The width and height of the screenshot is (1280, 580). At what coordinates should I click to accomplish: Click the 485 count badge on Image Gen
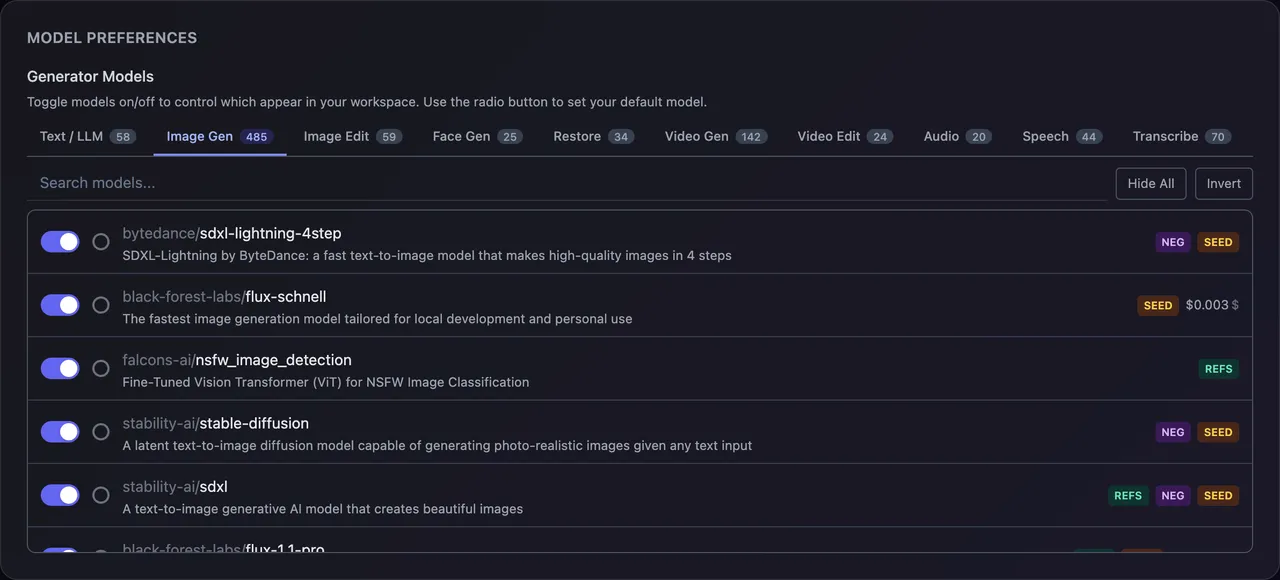pos(257,137)
